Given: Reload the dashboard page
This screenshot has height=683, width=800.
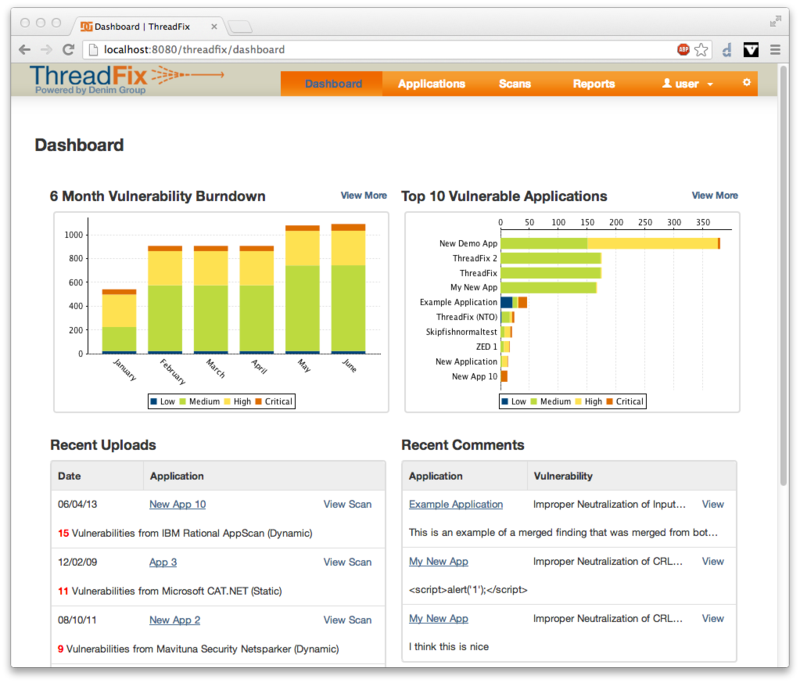Looking at the screenshot, I should [67, 48].
